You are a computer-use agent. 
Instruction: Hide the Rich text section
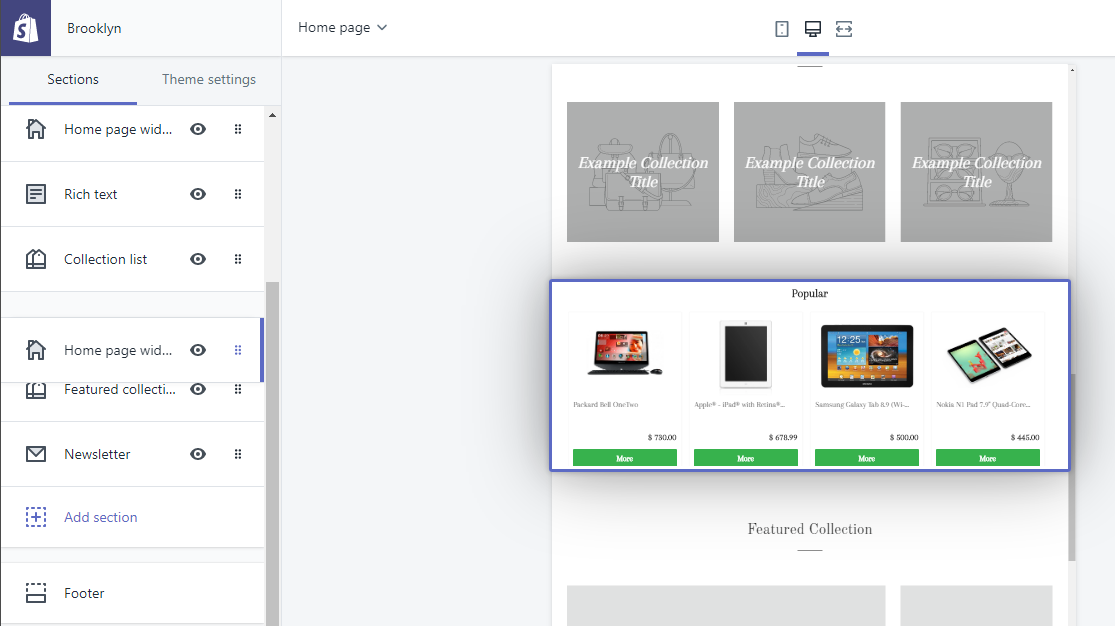[x=198, y=194]
